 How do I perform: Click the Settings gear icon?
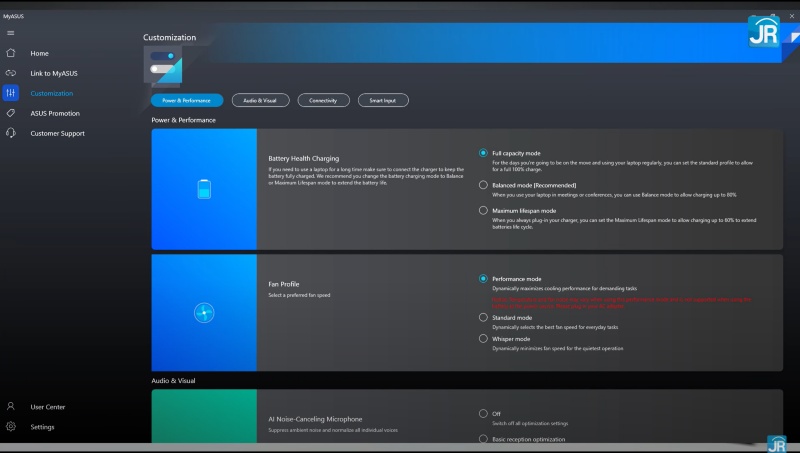coord(11,427)
